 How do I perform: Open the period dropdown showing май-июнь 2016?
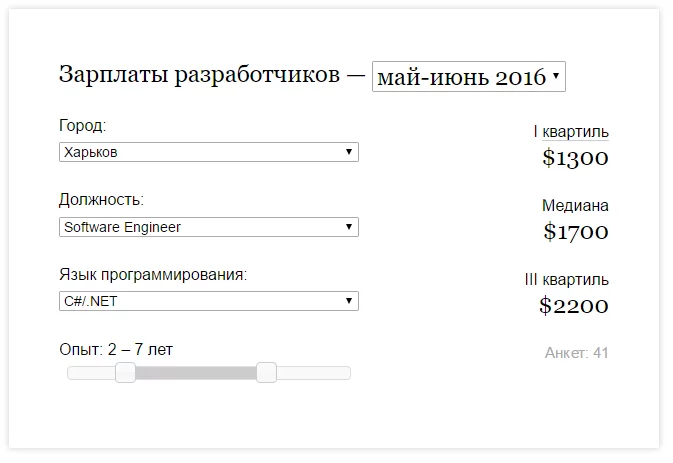(468, 77)
